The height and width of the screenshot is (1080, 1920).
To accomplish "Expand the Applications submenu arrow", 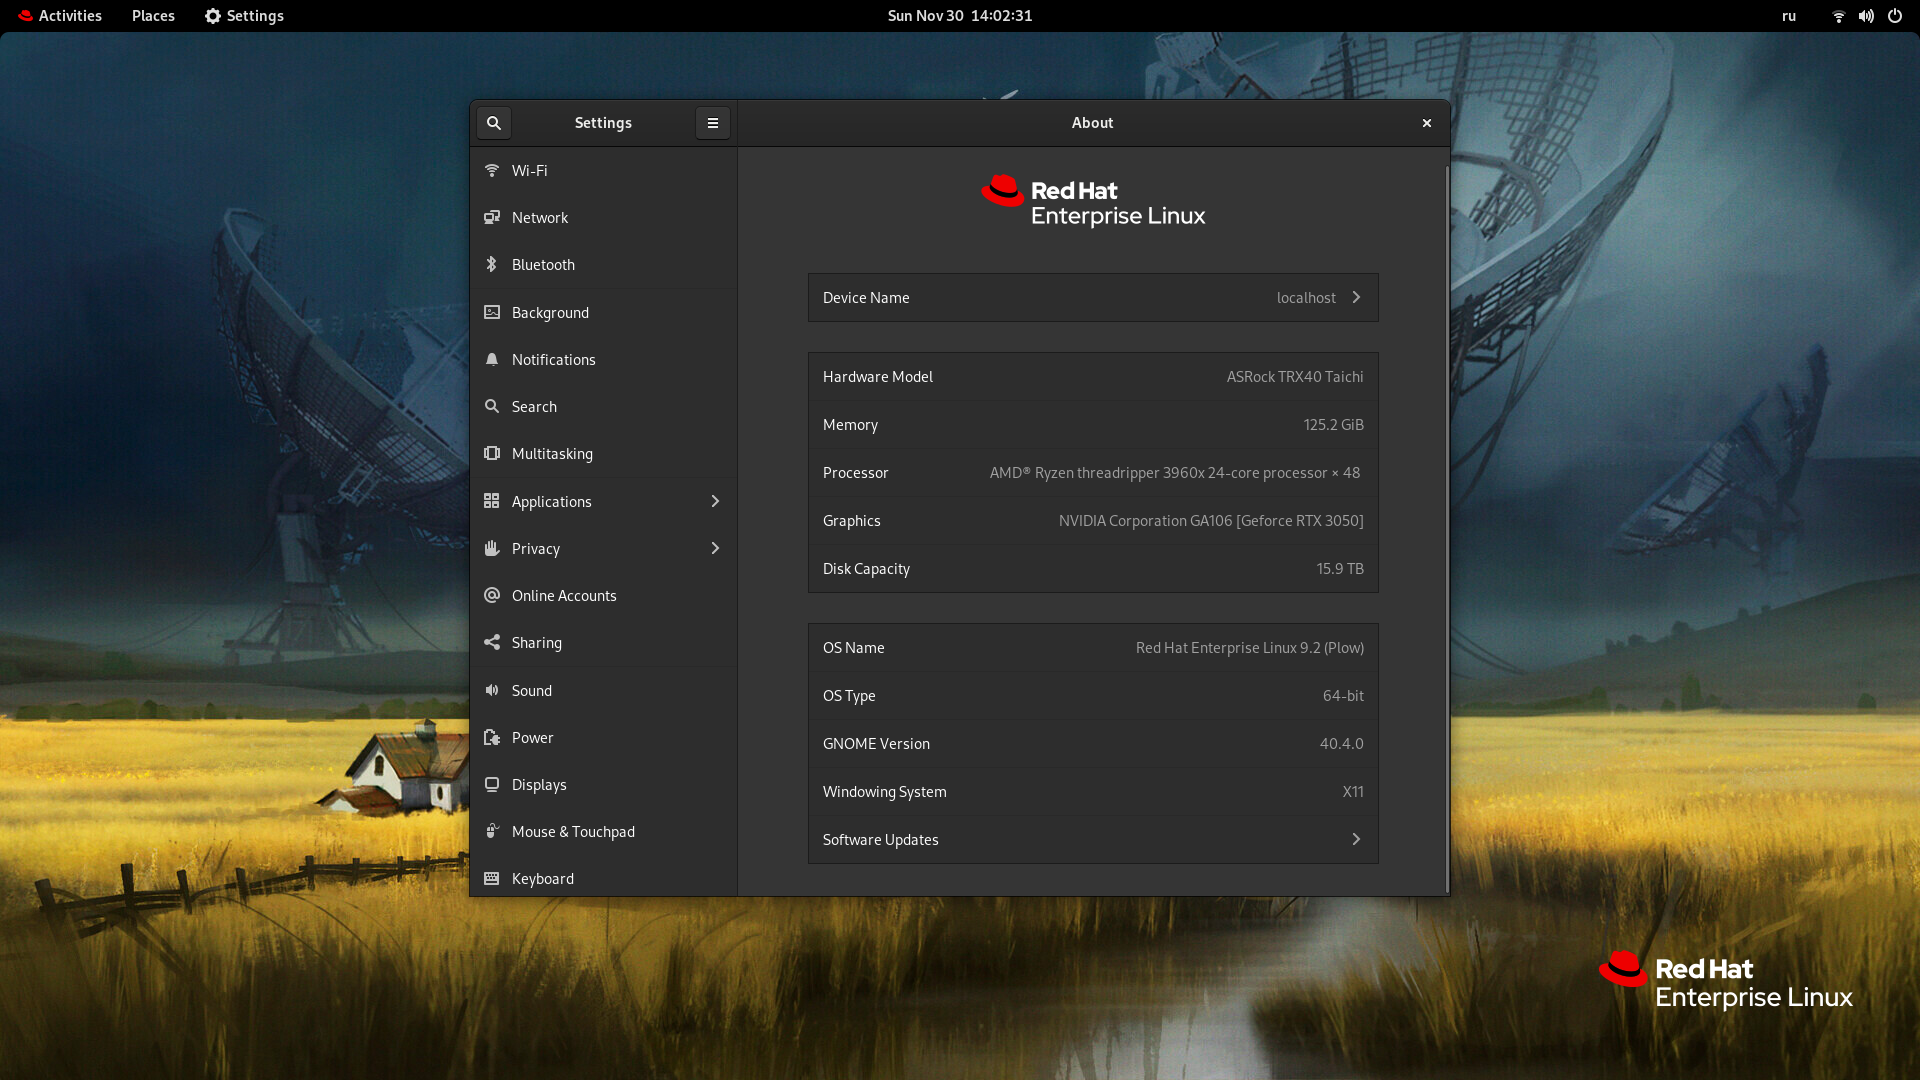I will (715, 501).
